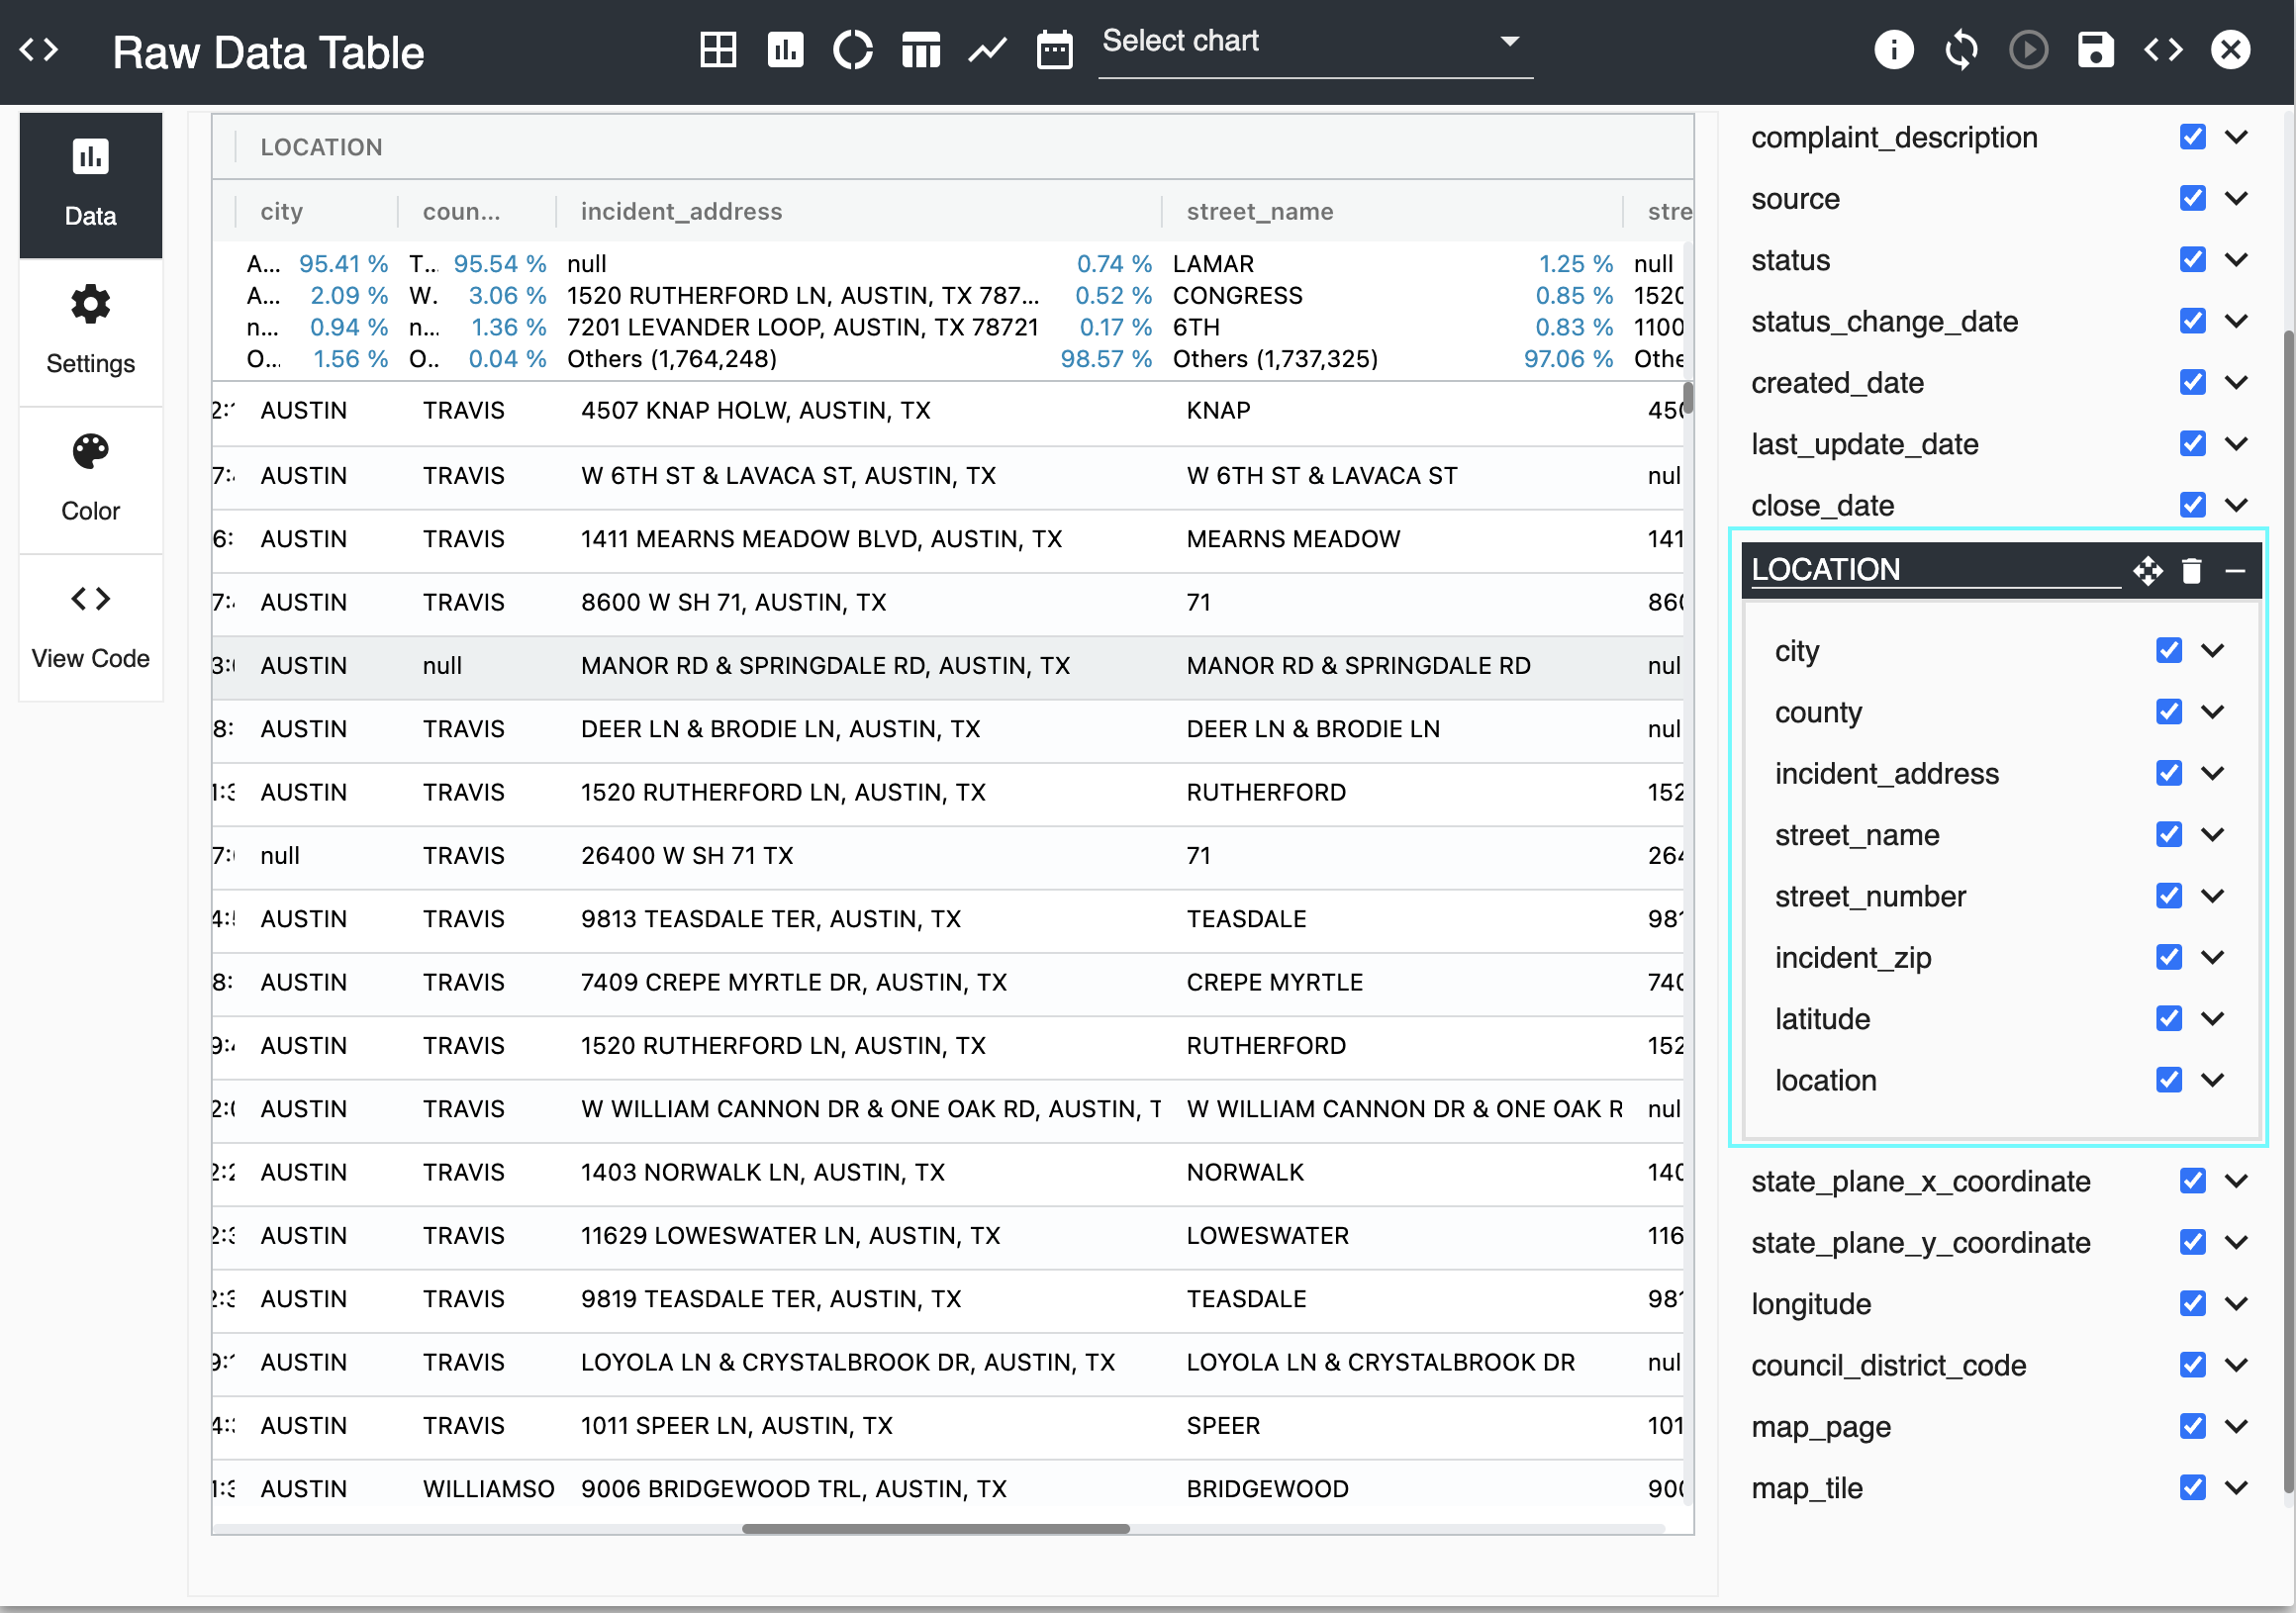Image resolution: width=2296 pixels, height=1613 pixels.
Task: Save with the floppy disk icon
Action: (x=2095, y=50)
